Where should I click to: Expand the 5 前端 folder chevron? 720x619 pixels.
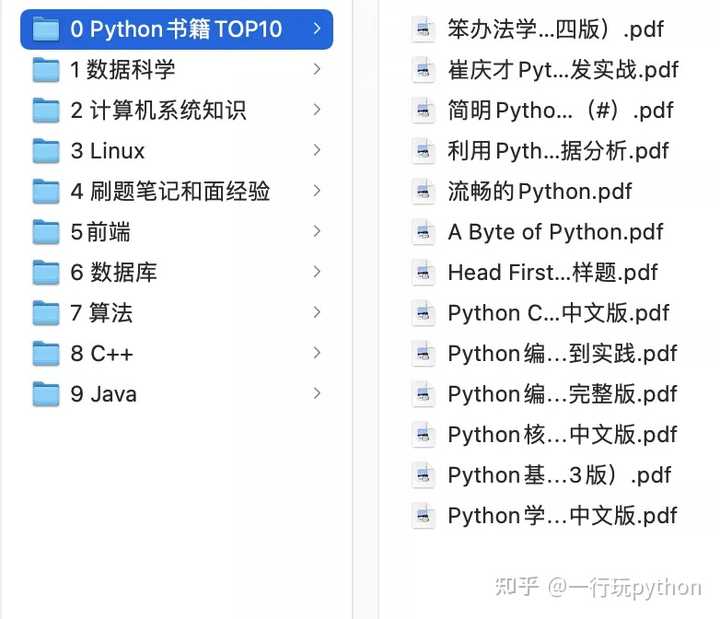click(316, 232)
